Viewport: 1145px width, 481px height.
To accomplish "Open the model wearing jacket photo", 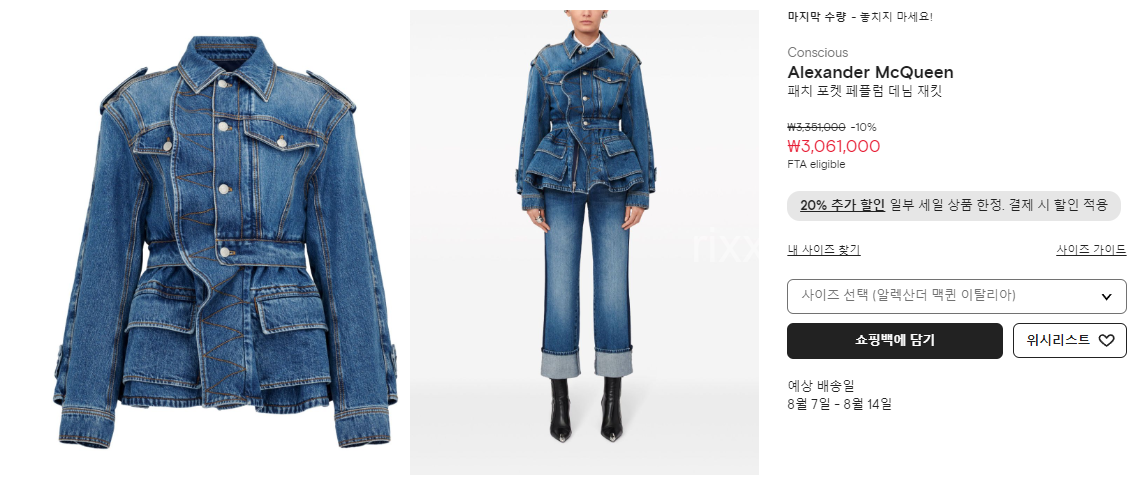I will tap(584, 242).
